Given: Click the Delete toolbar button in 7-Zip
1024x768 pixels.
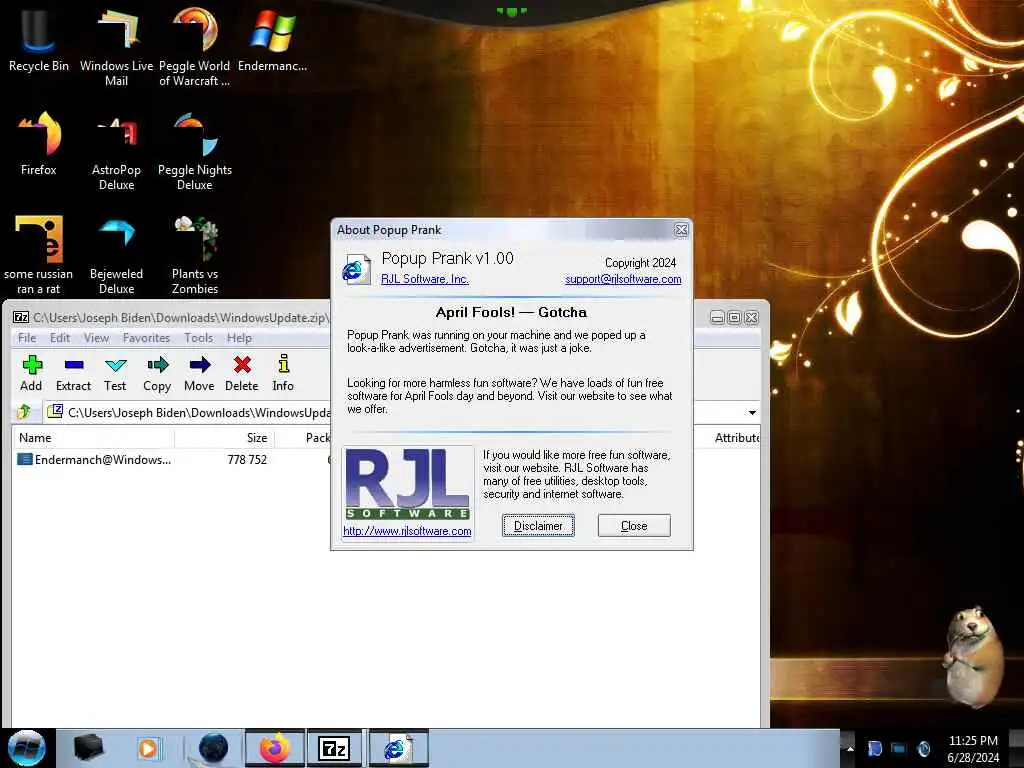Looking at the screenshot, I should [x=242, y=374].
